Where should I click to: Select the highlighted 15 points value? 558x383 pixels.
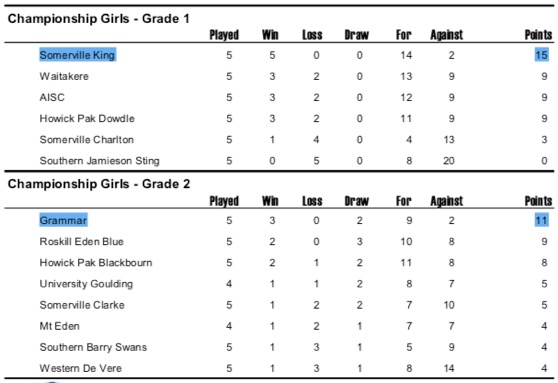point(541,55)
